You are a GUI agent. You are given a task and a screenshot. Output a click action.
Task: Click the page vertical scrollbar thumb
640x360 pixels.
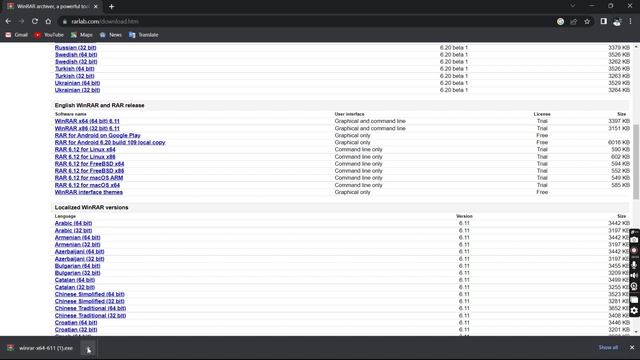(x=636, y=162)
